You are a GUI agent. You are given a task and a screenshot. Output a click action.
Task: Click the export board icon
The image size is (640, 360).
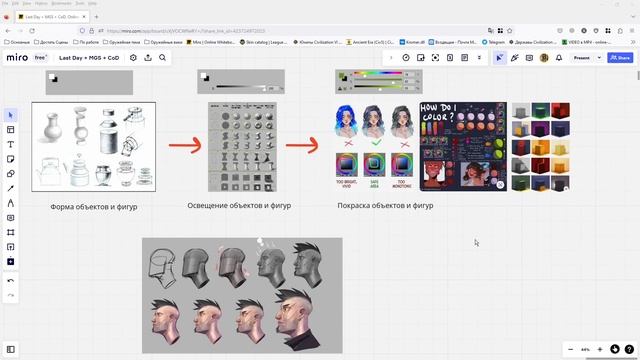pyautogui.click(x=148, y=58)
